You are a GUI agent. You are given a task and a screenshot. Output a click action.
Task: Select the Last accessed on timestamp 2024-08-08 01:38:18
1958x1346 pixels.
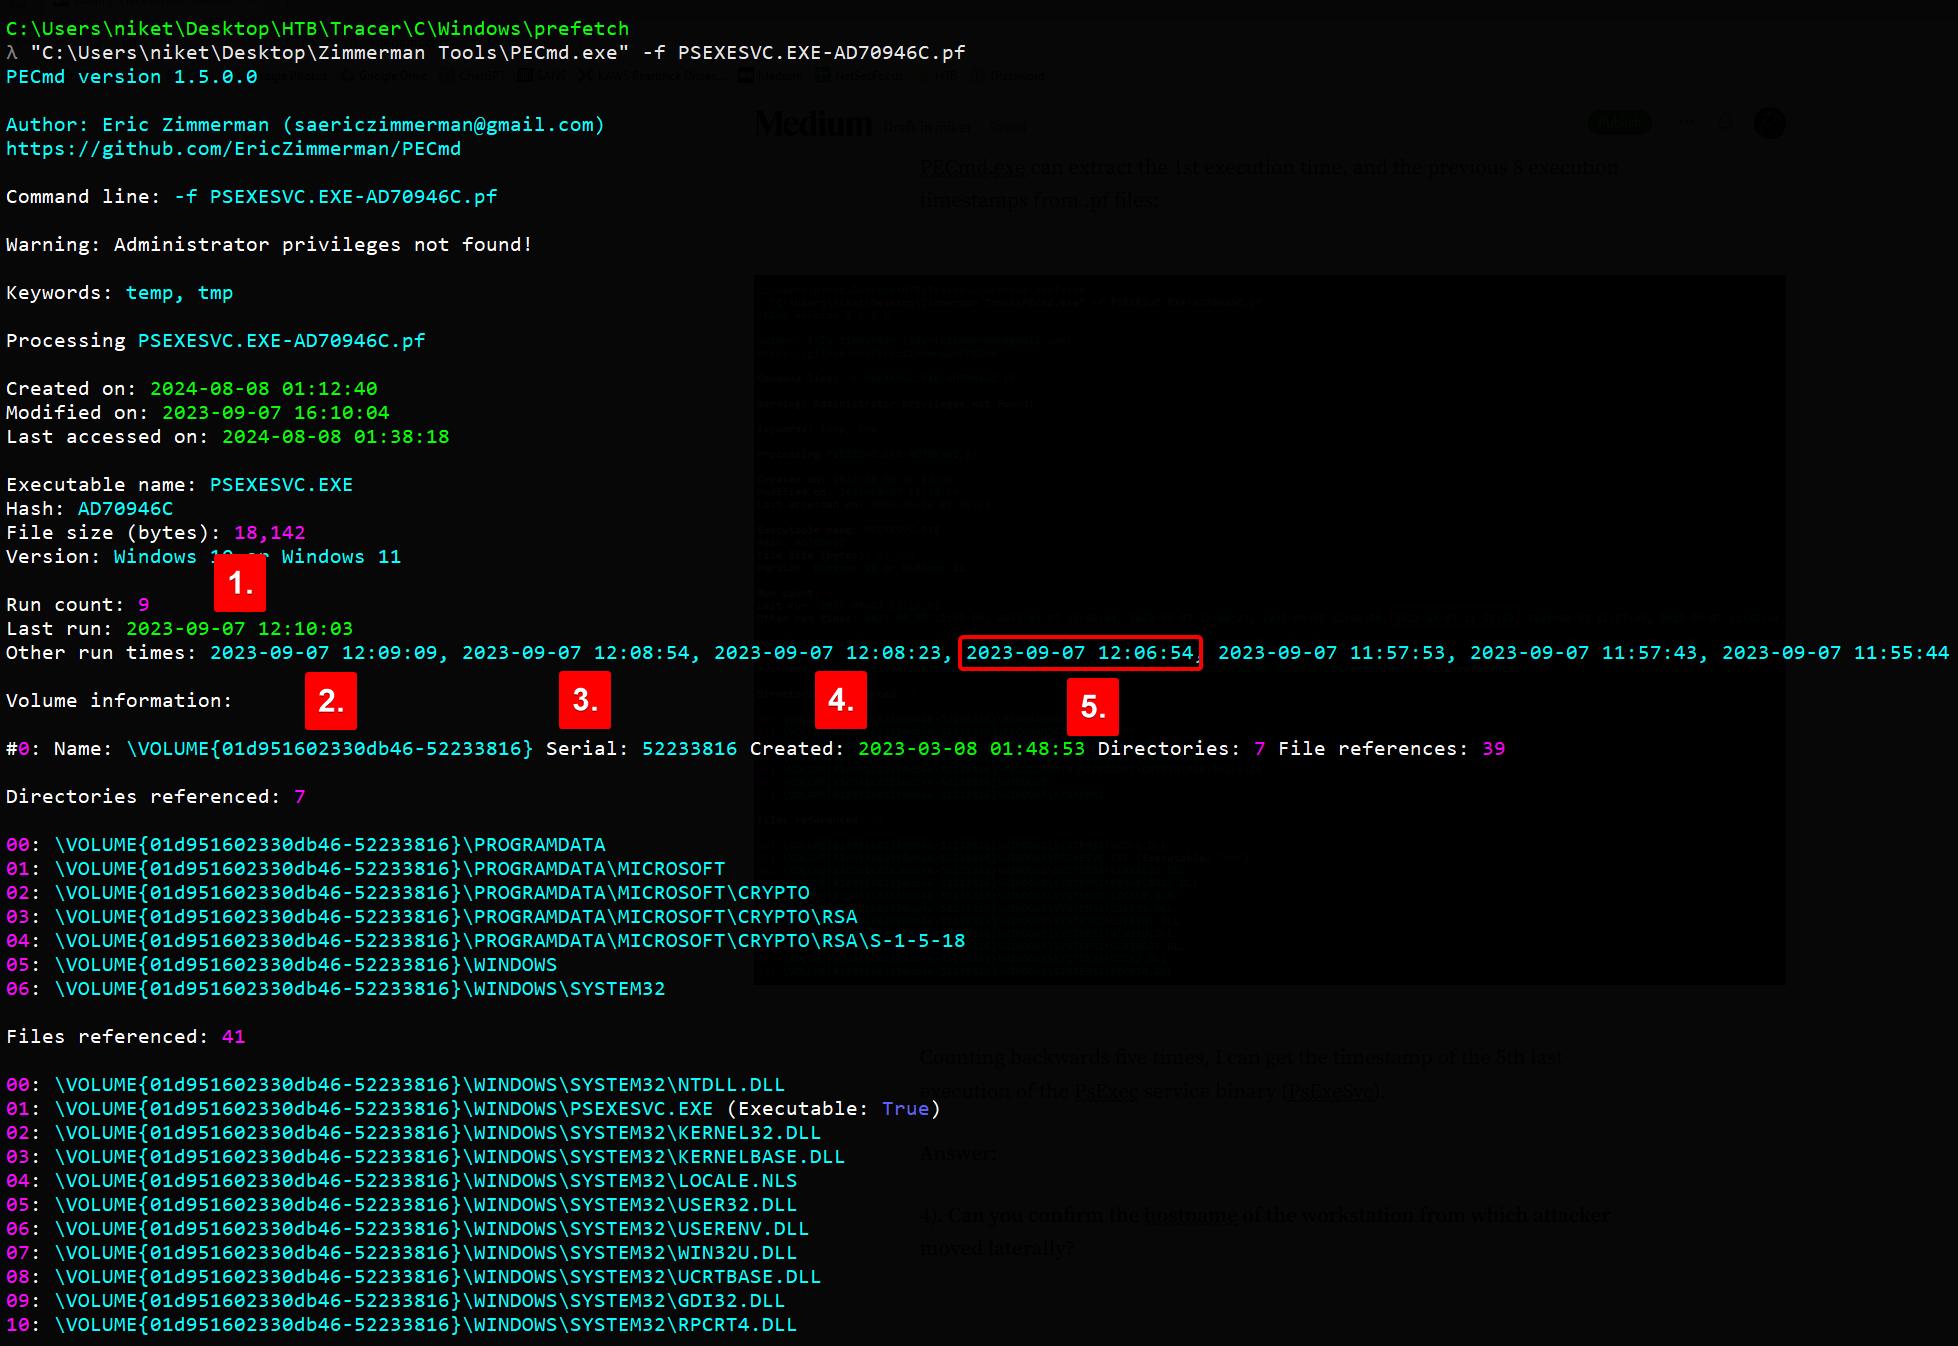point(335,437)
